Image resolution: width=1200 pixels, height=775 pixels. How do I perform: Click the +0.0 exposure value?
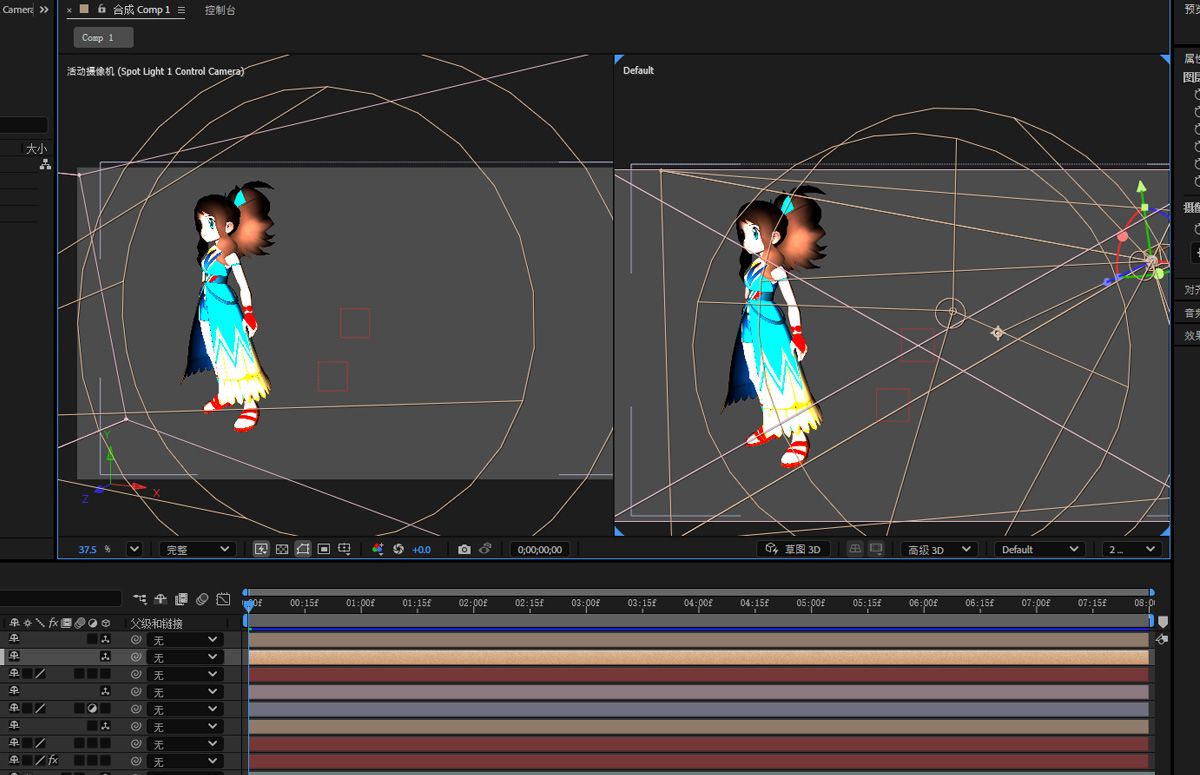[x=421, y=549]
